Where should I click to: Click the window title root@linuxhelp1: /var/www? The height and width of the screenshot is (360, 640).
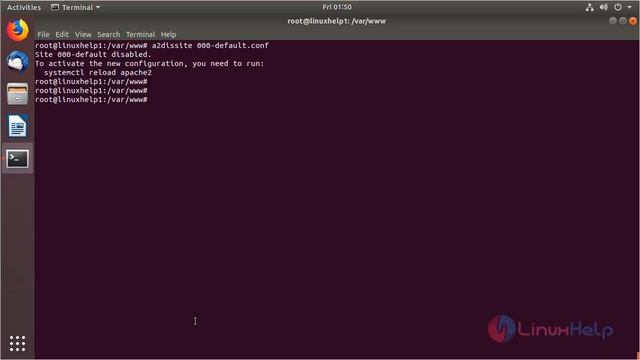pyautogui.click(x=336, y=21)
